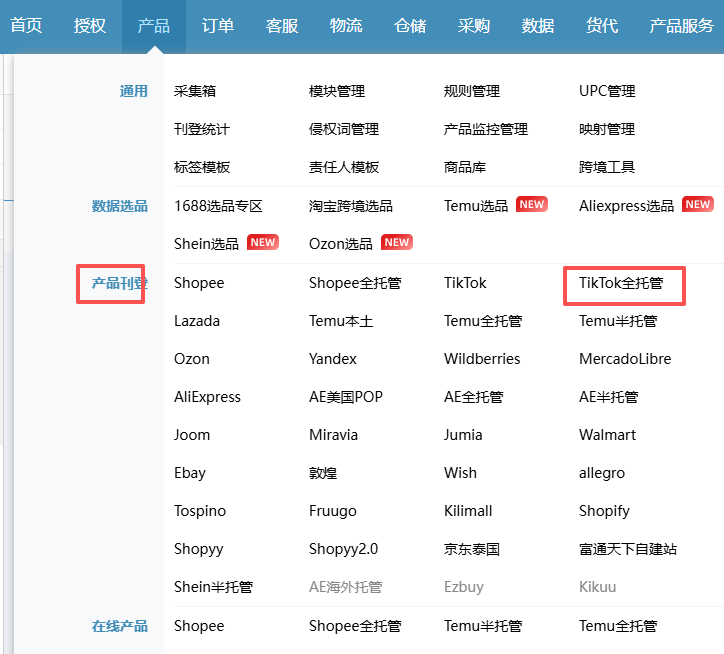Screen dimensions: 724x654
Task: Select Shein选品 in the menu
Action: click(206, 244)
